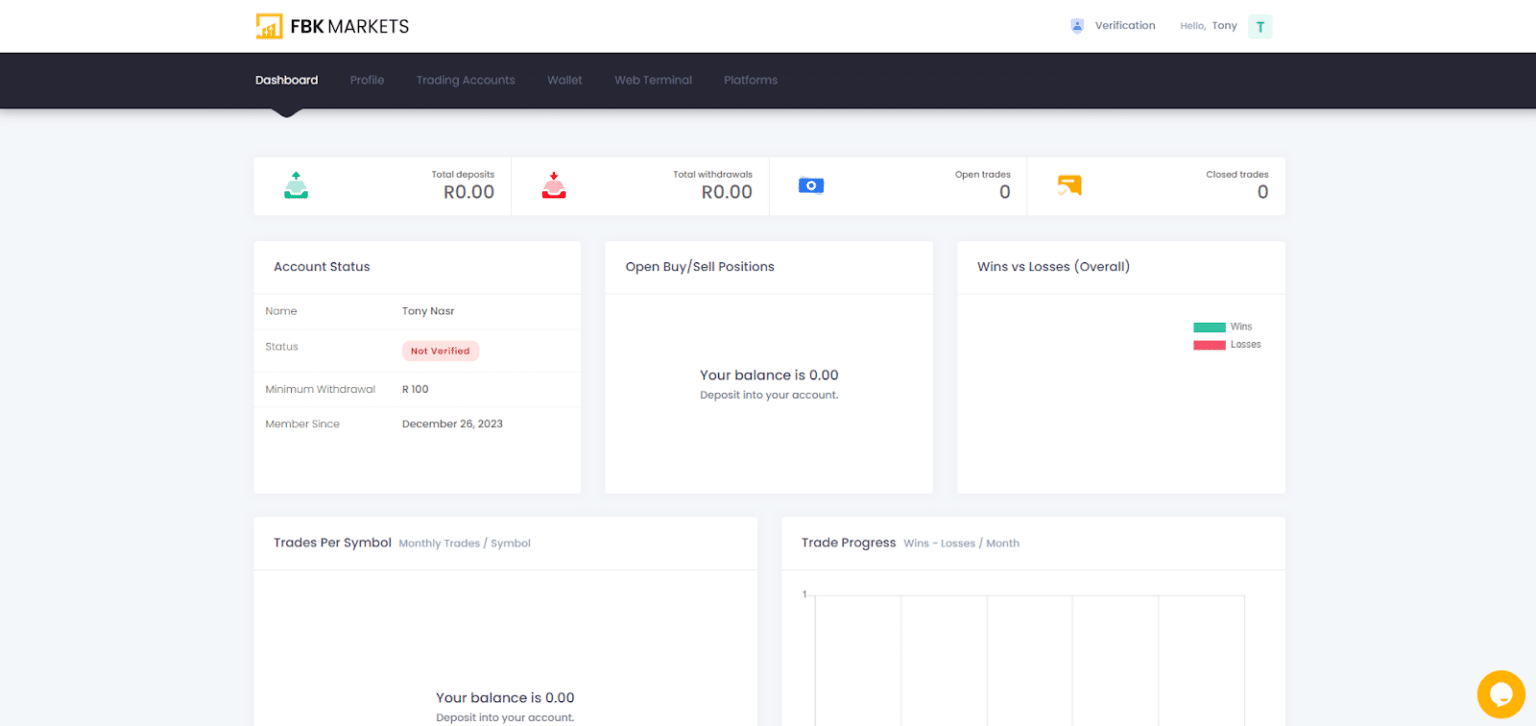Viewport: 1536px width, 726px height.
Task: Open the Web Terminal menu
Action: click(653, 80)
